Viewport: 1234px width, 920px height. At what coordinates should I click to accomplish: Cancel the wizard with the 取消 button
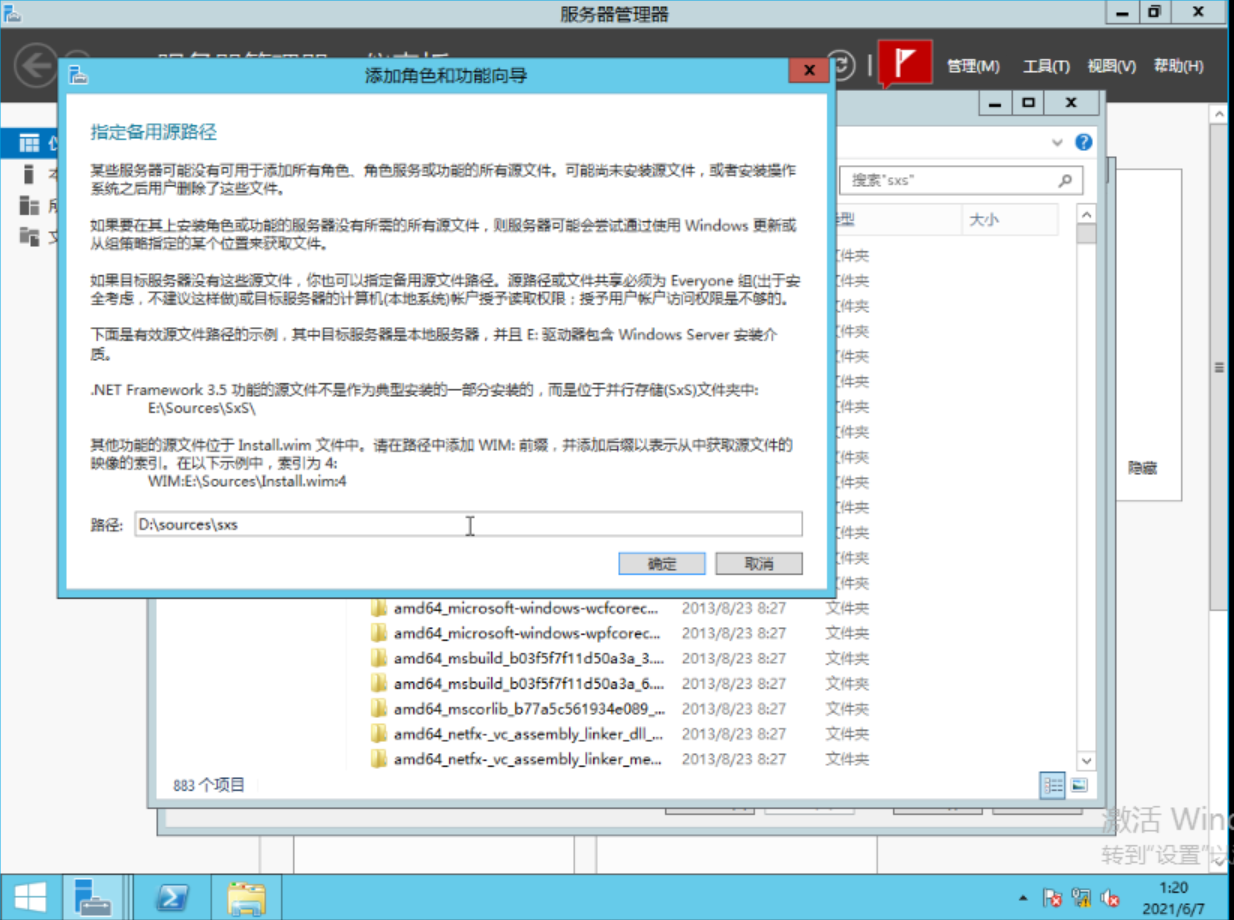tap(758, 563)
